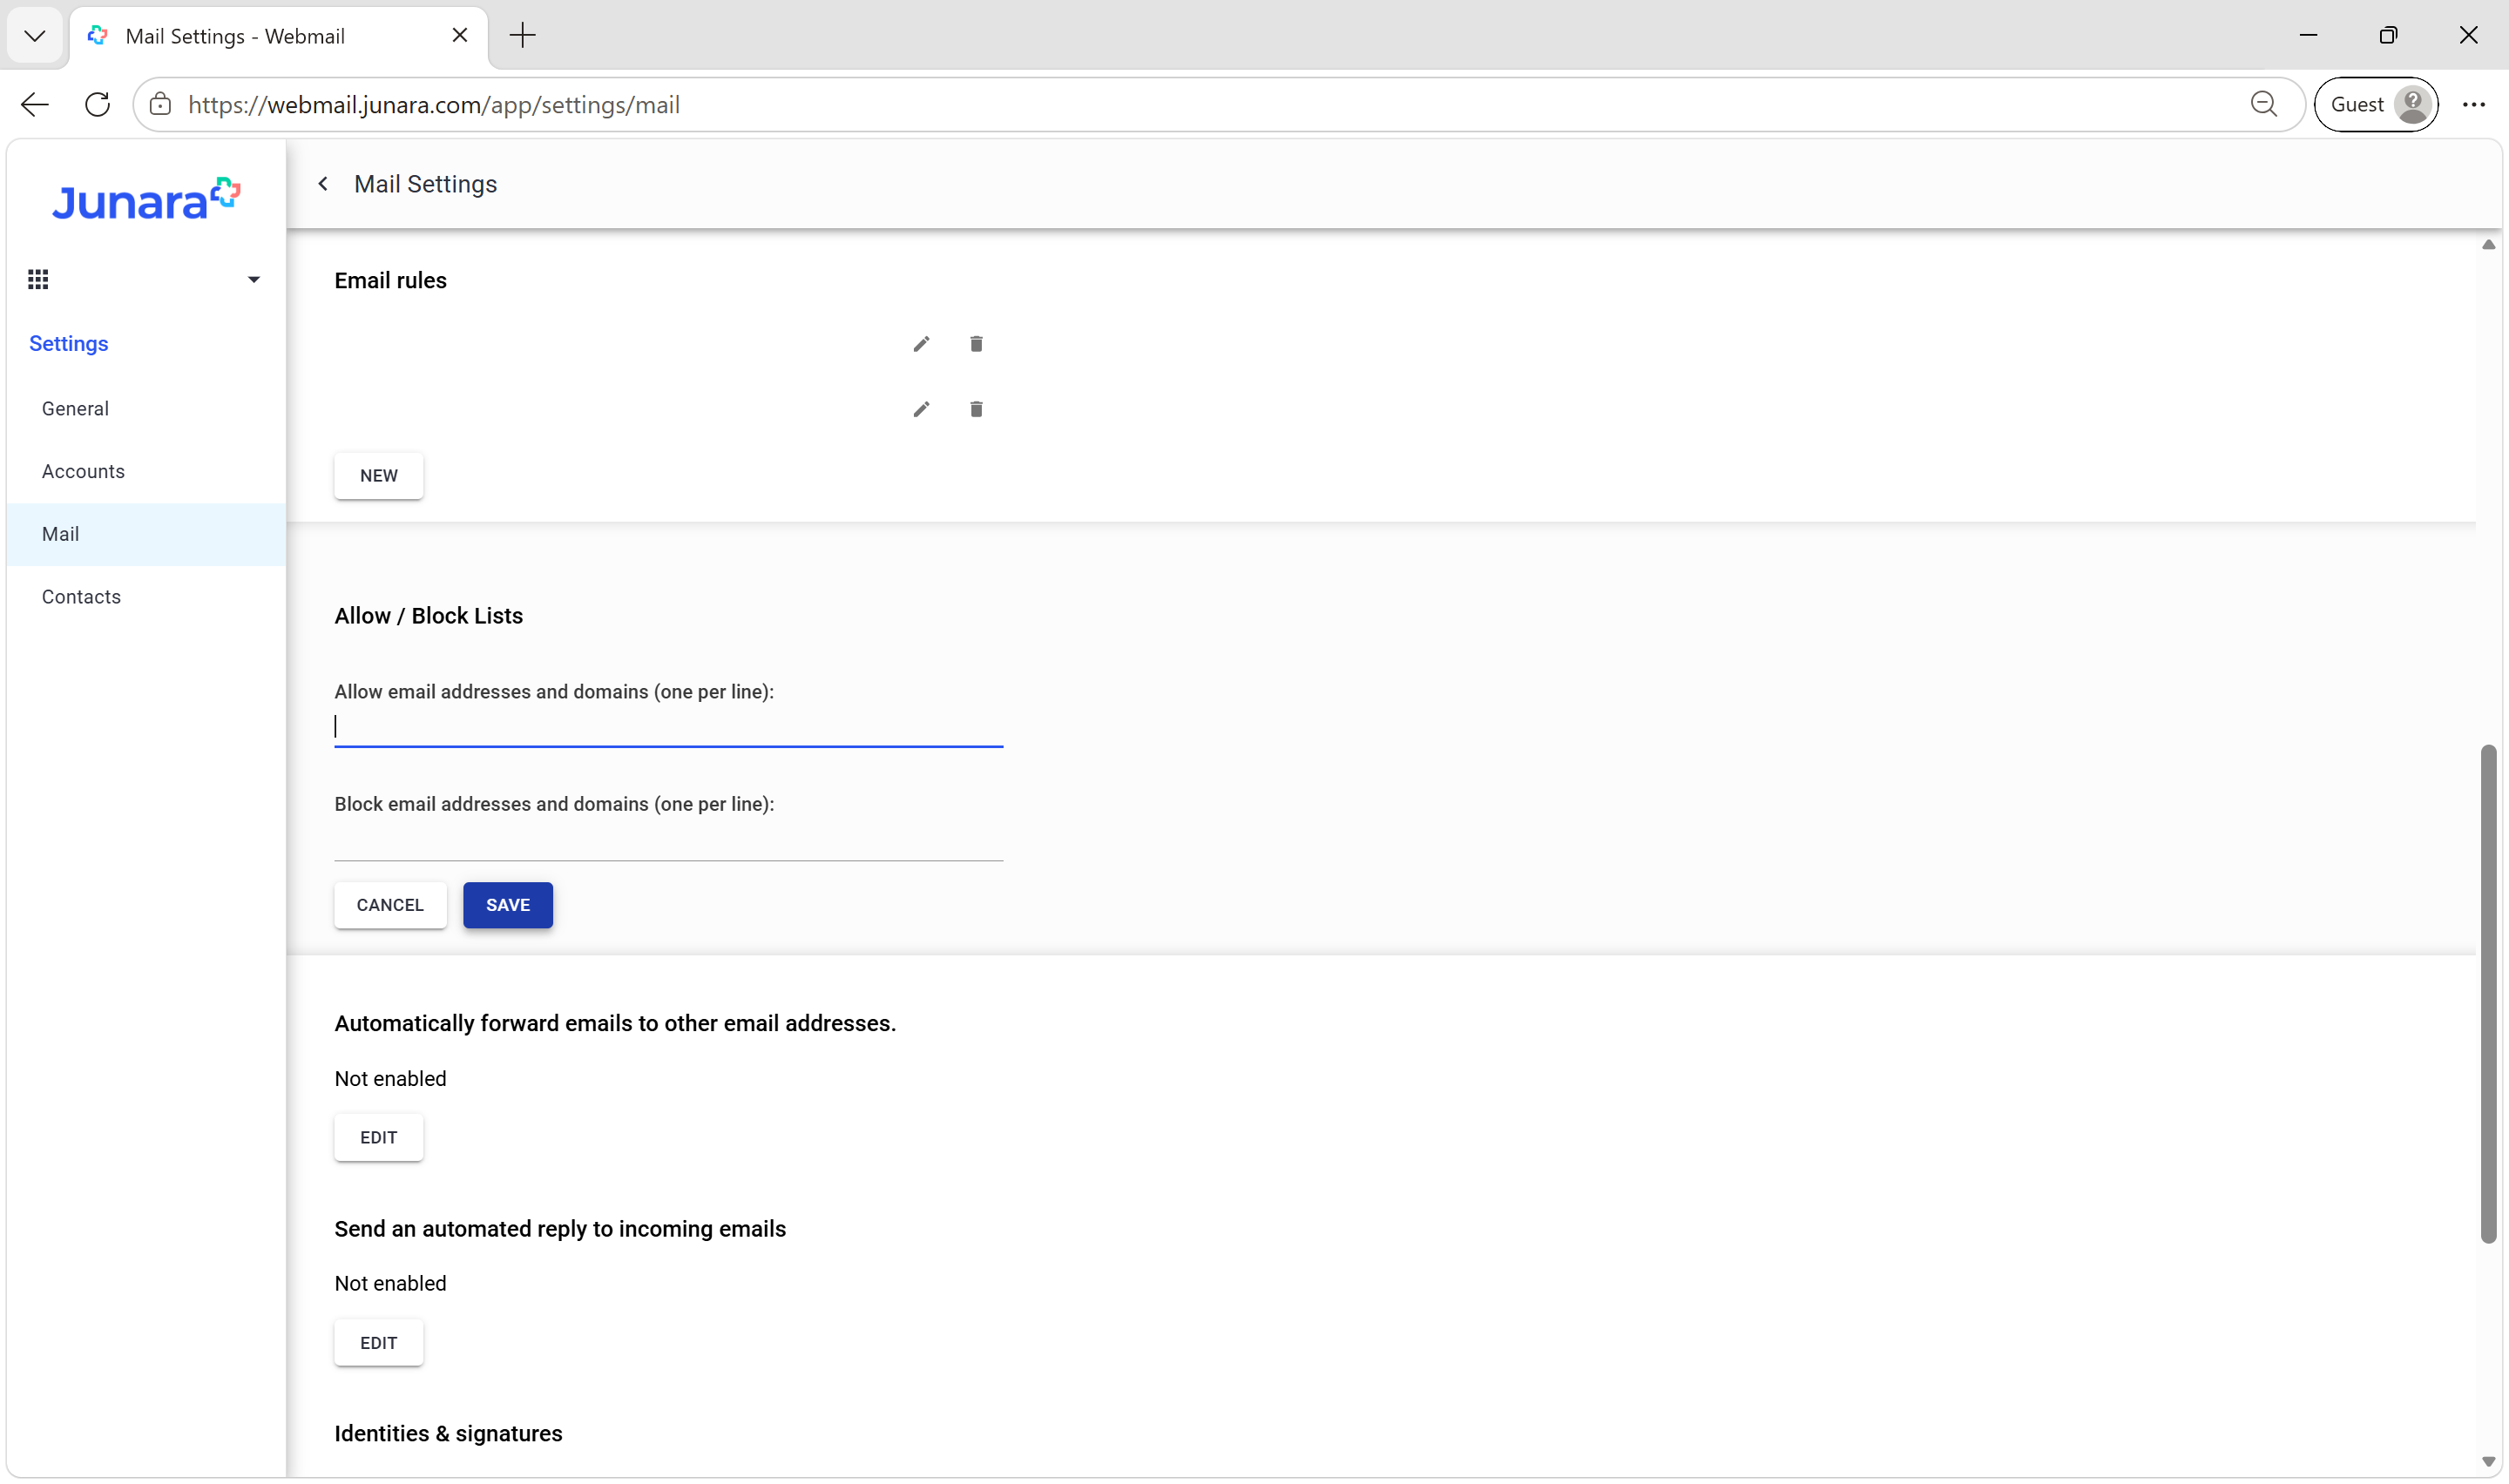Open browser zoom indicator icon
Viewport: 2509px width, 1484px height.
point(2264,105)
